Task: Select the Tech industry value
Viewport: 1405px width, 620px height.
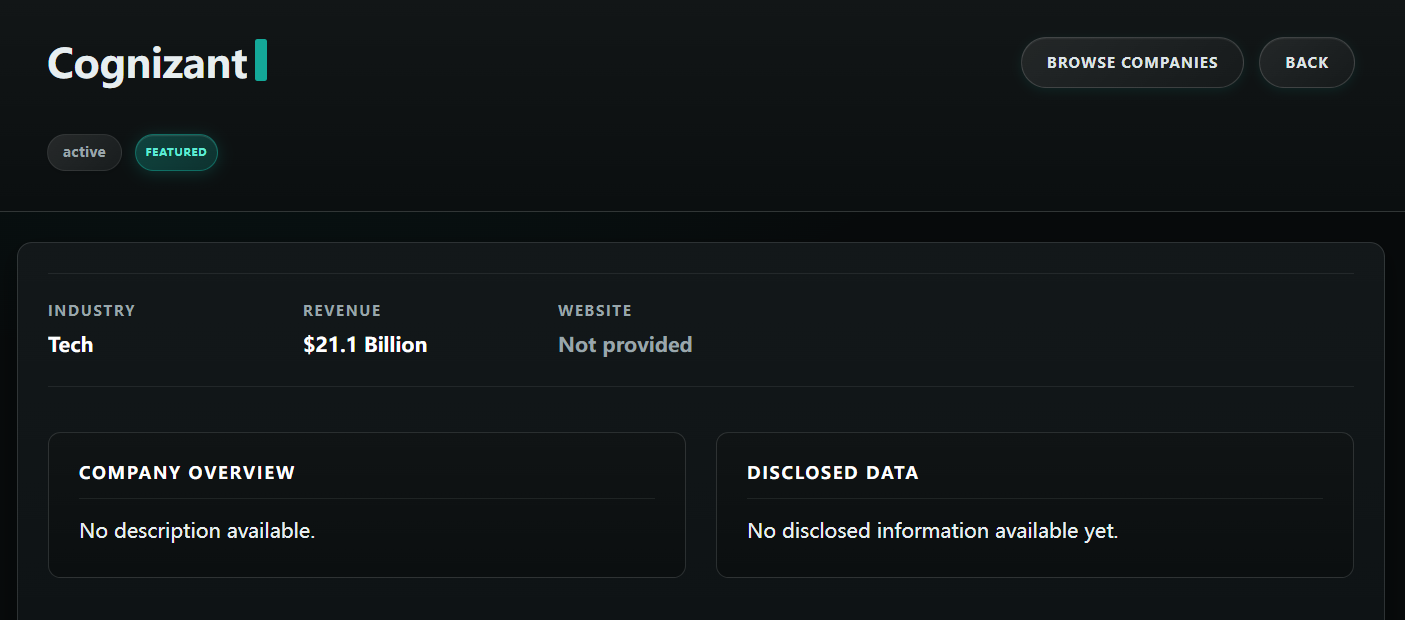Action: click(71, 345)
